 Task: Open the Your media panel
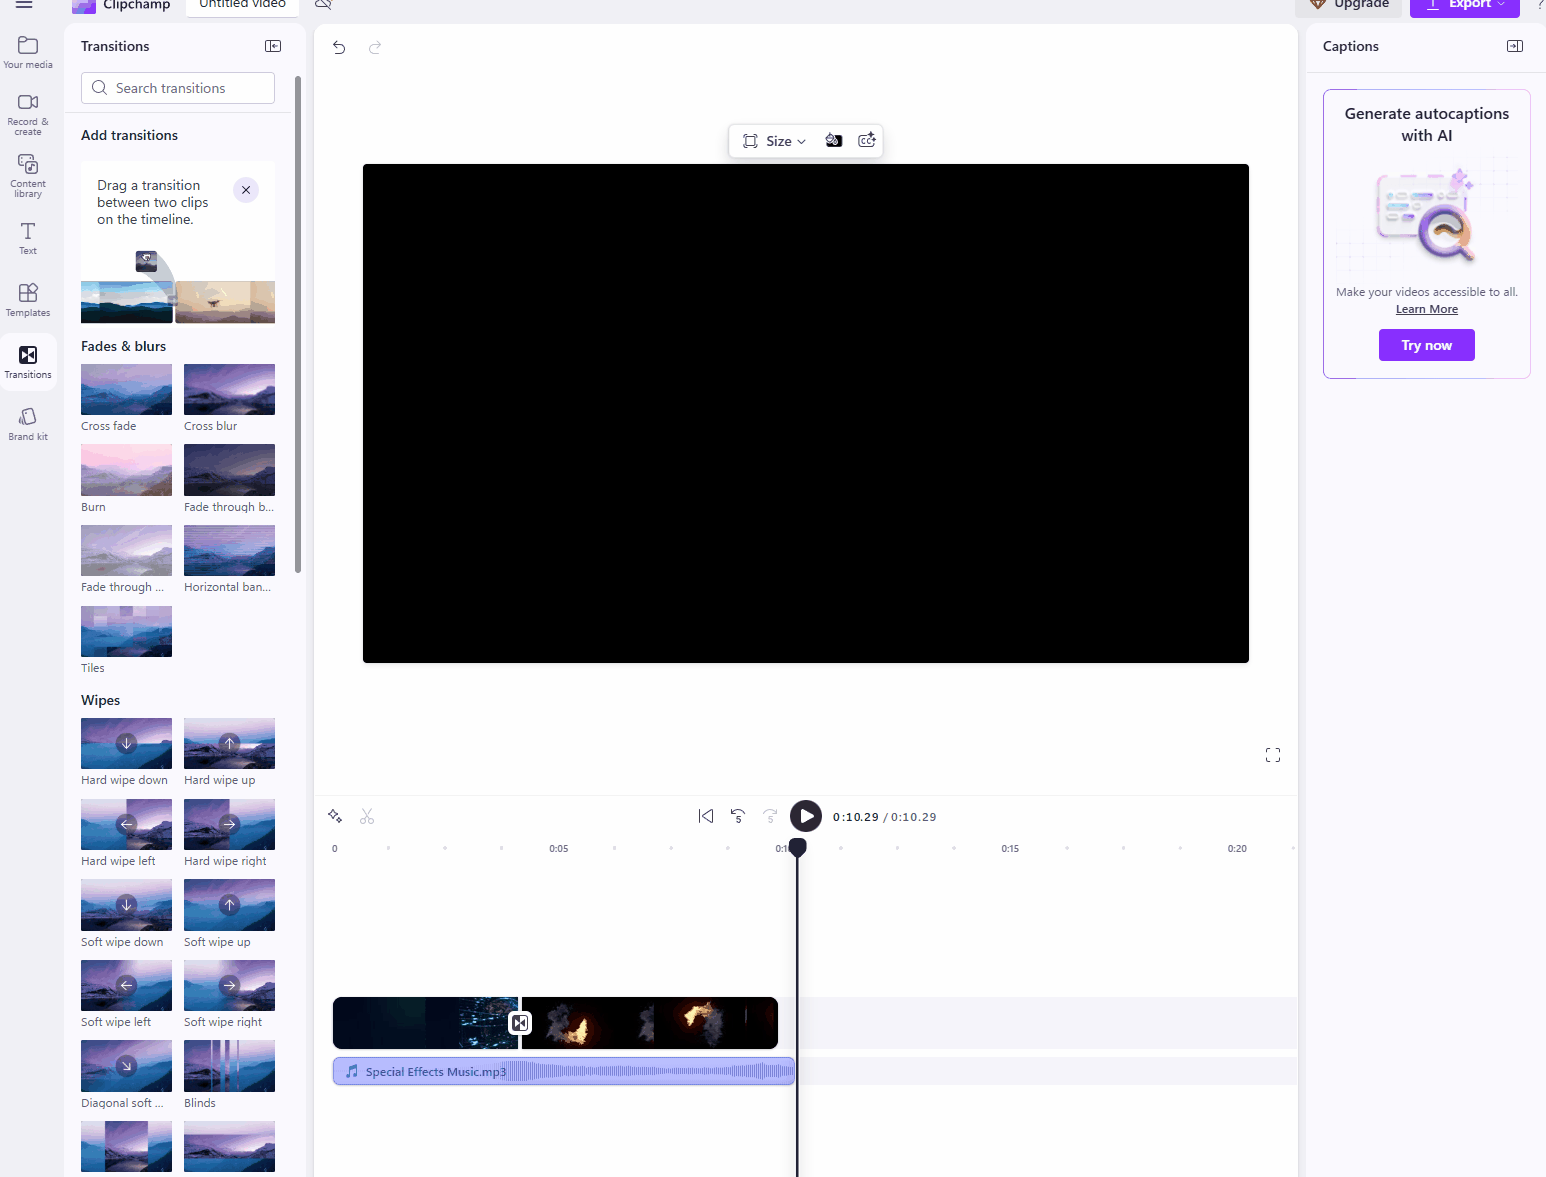[27, 50]
